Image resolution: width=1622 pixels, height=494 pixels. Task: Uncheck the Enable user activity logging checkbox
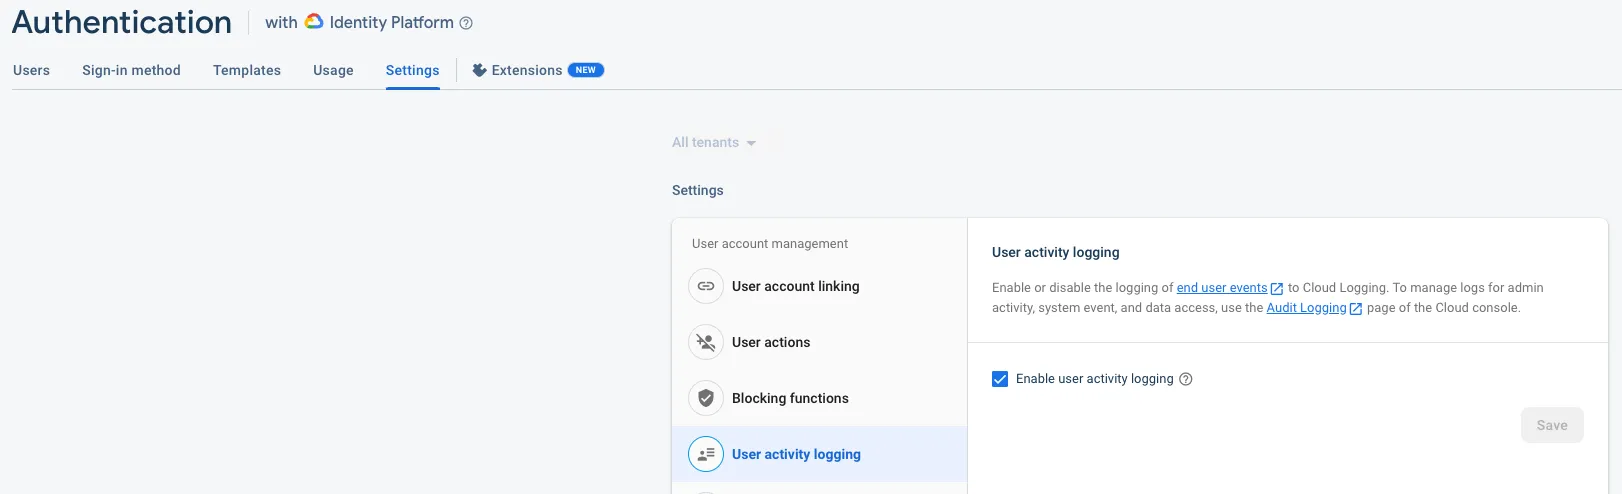click(1000, 379)
